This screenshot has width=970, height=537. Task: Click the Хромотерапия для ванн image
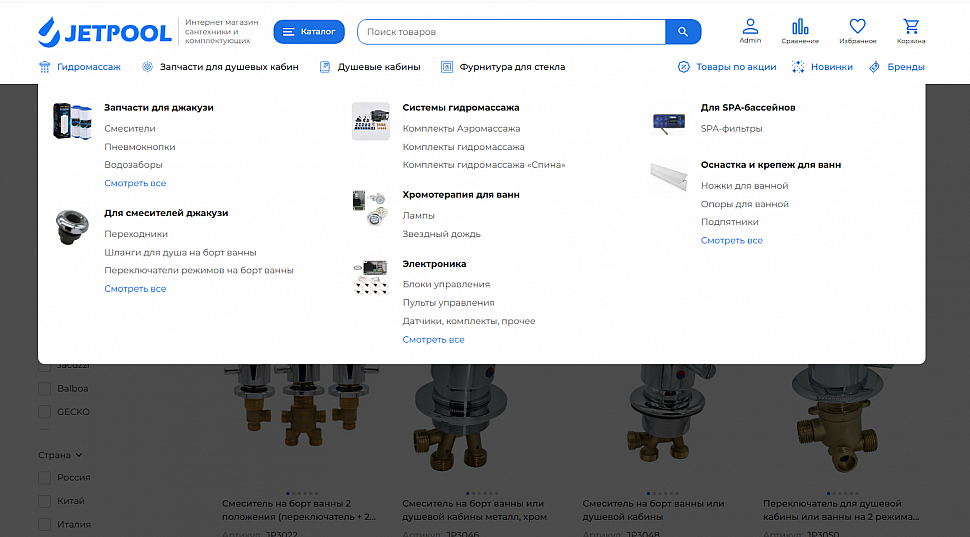click(x=371, y=208)
